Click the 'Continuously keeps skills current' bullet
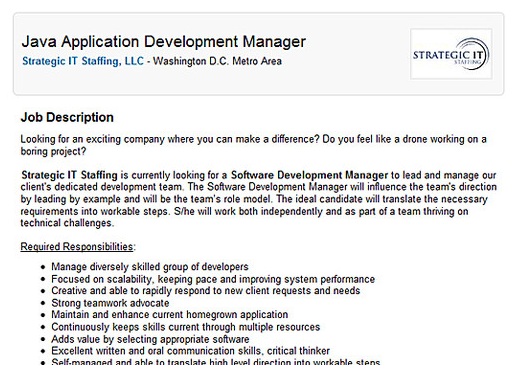Viewport: 522px width, 378px height. pos(186,327)
